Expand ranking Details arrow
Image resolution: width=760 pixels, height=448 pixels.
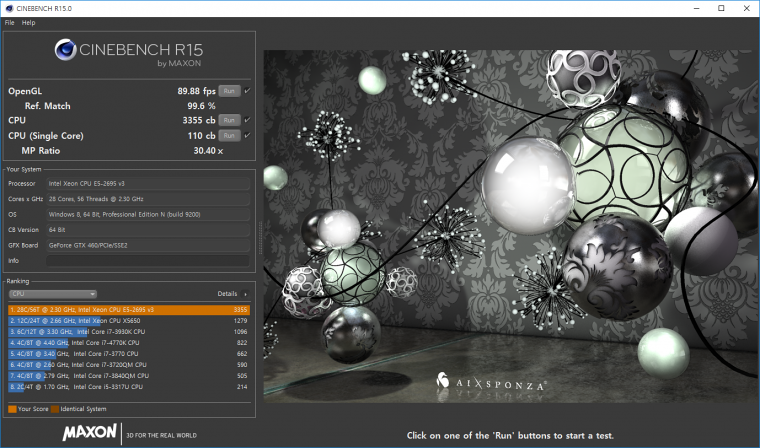[245, 294]
